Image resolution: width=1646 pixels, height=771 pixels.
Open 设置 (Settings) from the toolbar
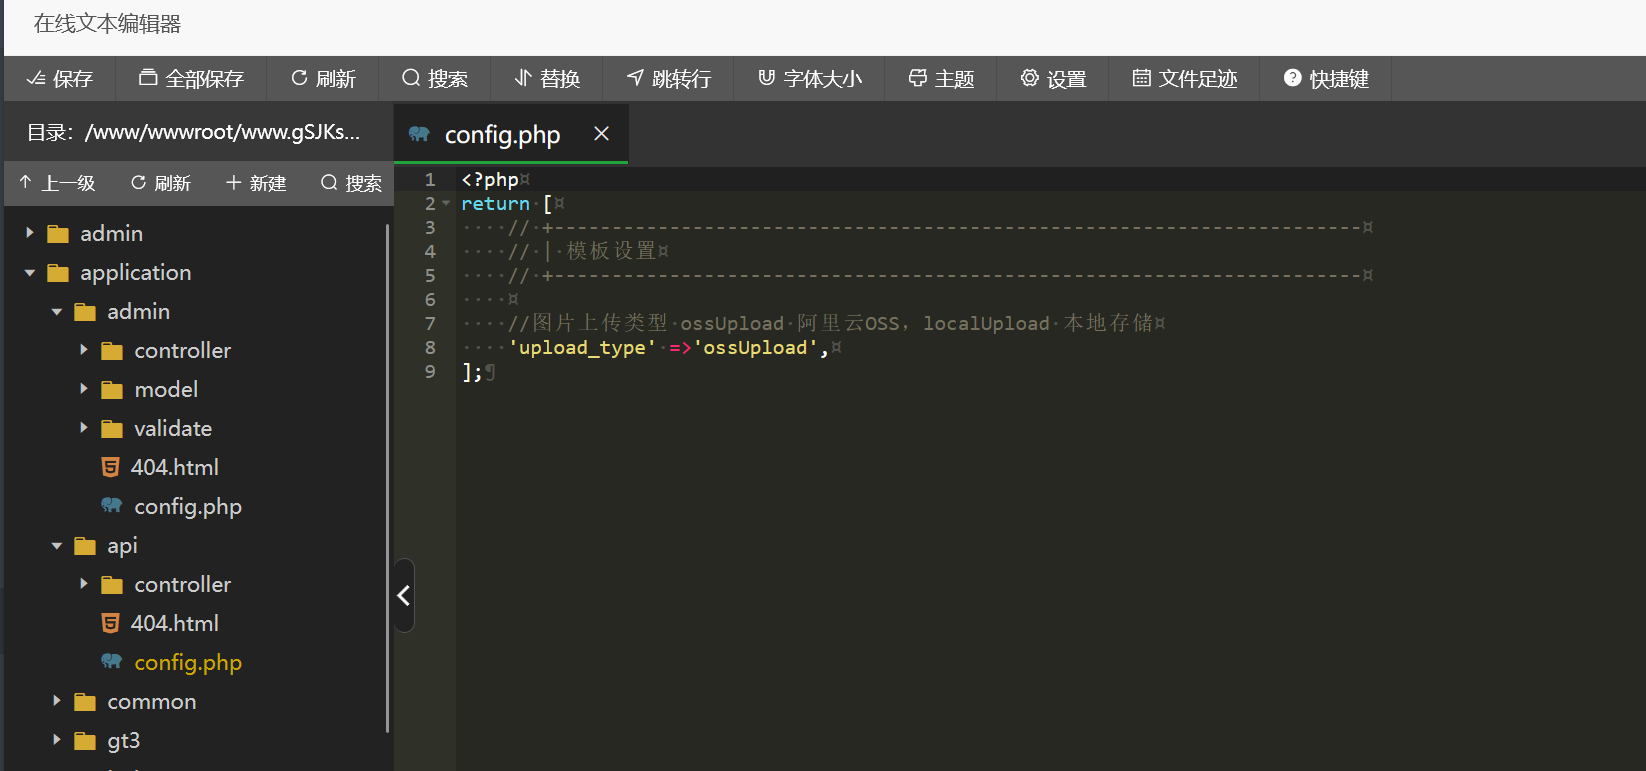pyautogui.click(x=1053, y=79)
